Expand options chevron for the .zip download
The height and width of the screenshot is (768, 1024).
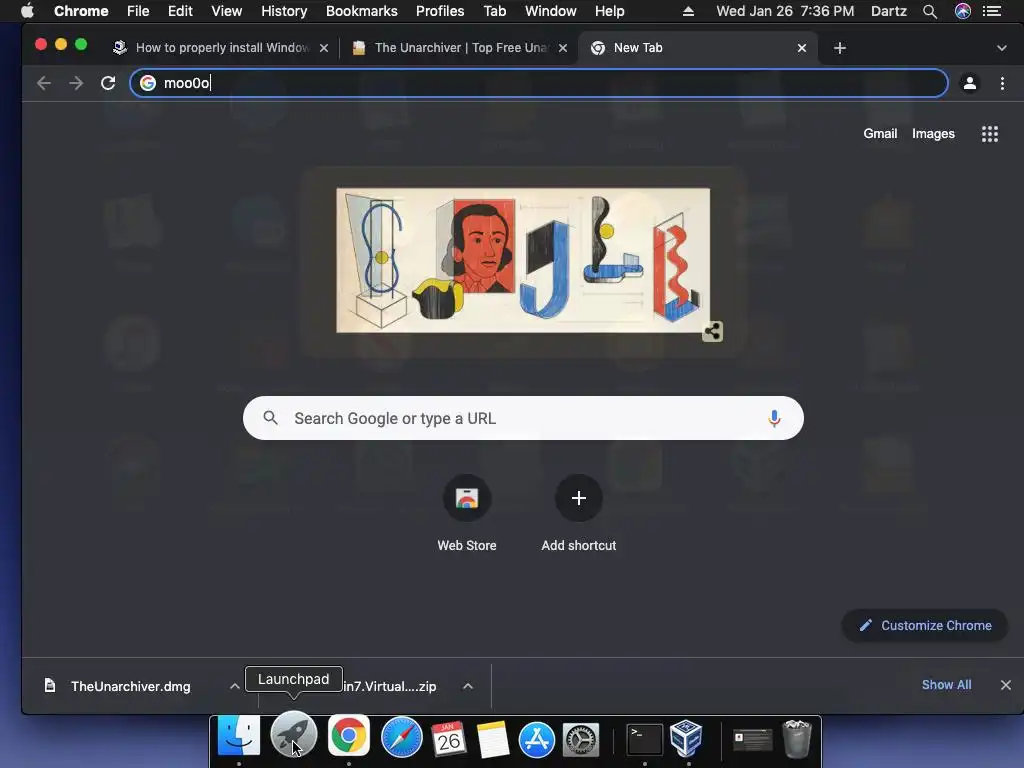pyautogui.click(x=468, y=686)
